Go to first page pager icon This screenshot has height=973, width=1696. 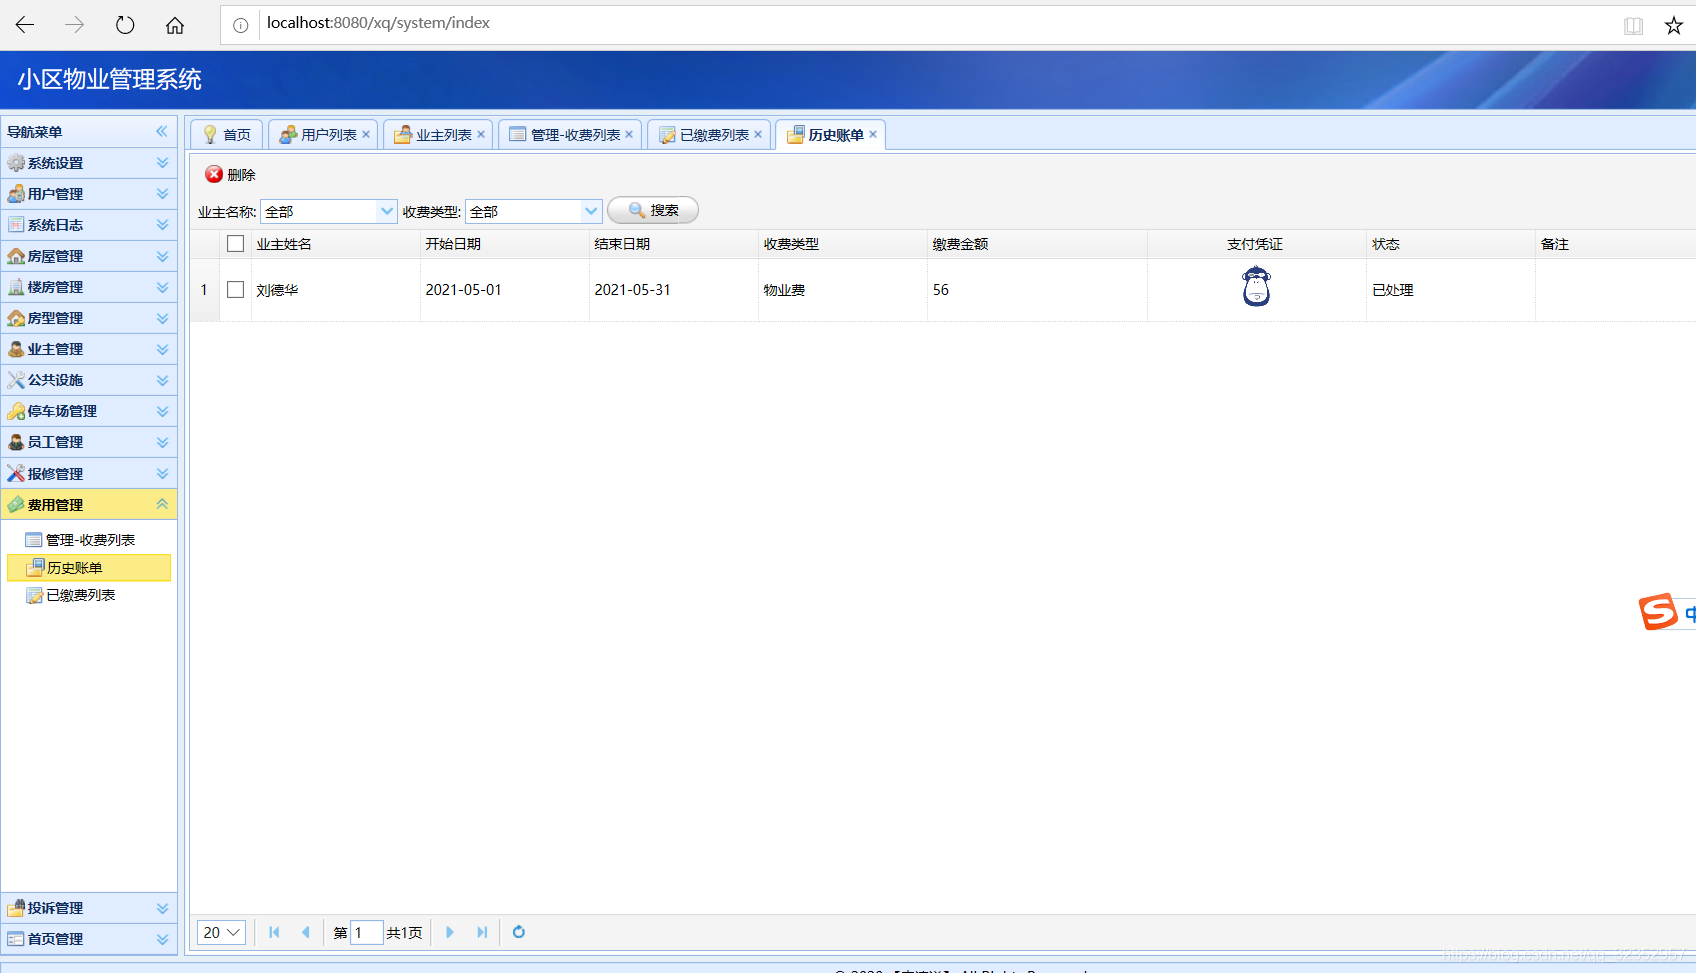274,932
